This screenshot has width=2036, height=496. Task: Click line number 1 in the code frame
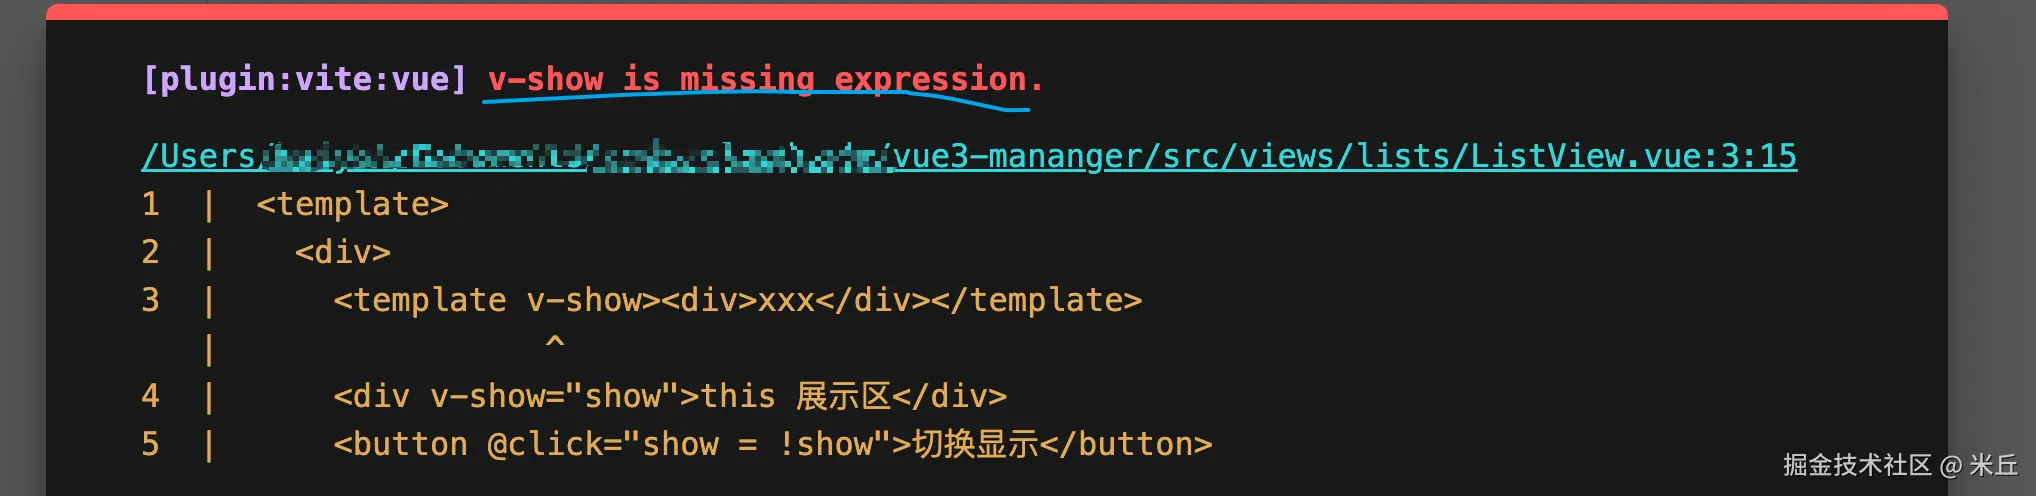[151, 204]
